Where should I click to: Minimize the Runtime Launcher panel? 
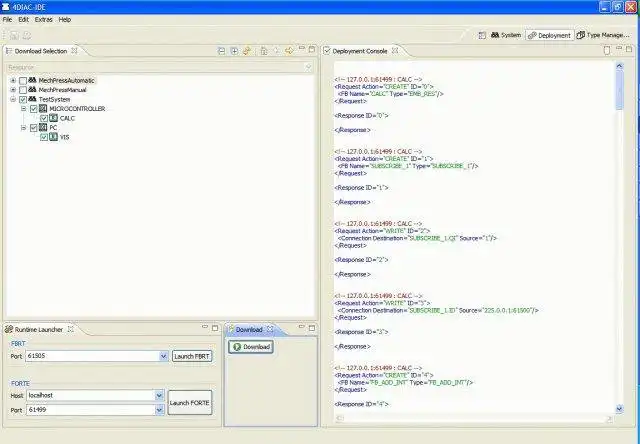click(x=205, y=327)
